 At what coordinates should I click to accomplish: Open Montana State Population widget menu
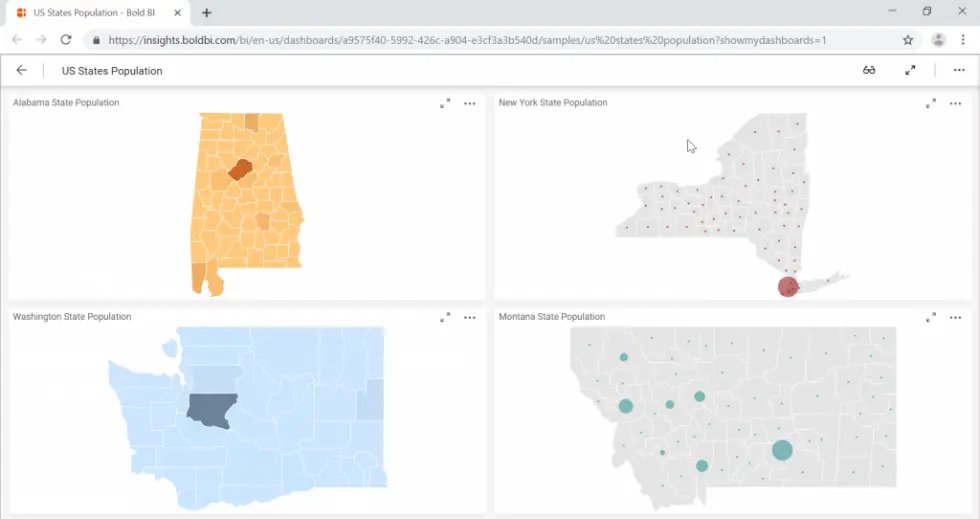(x=955, y=317)
